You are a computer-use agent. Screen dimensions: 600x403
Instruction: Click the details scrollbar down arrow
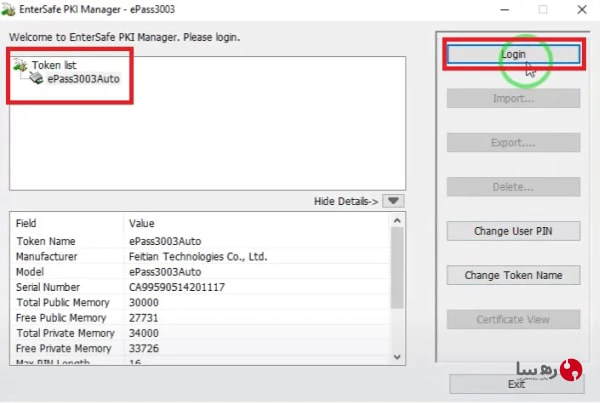[x=397, y=357]
